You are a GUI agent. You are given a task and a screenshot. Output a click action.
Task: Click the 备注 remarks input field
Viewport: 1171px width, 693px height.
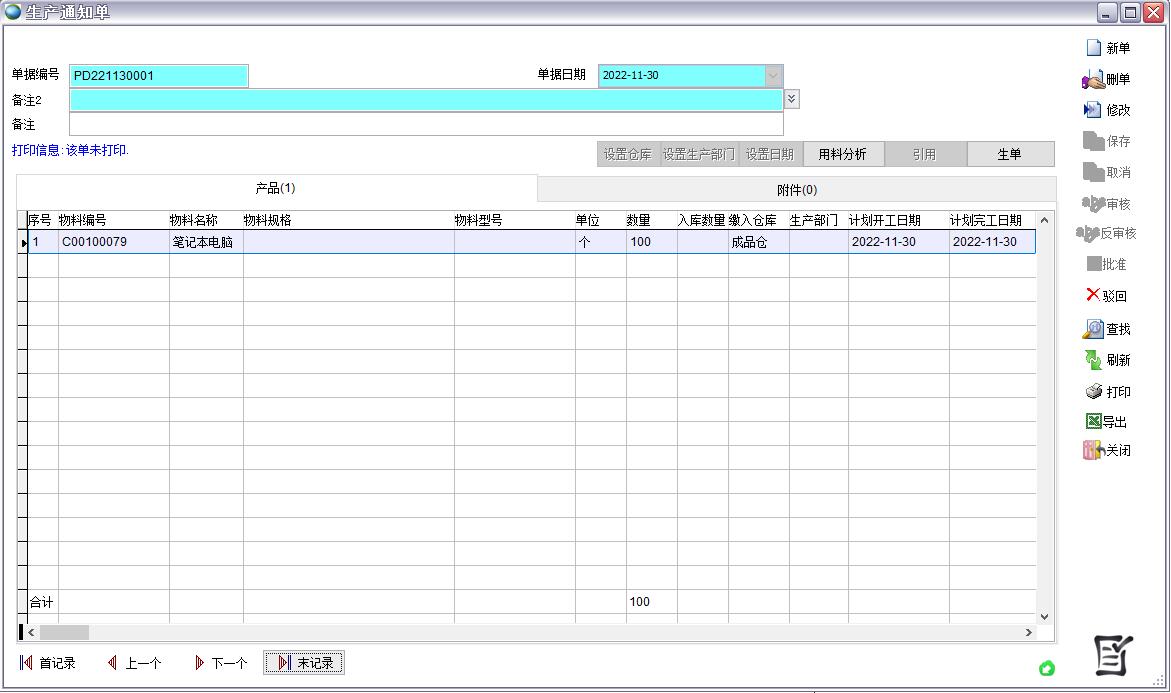click(425, 125)
